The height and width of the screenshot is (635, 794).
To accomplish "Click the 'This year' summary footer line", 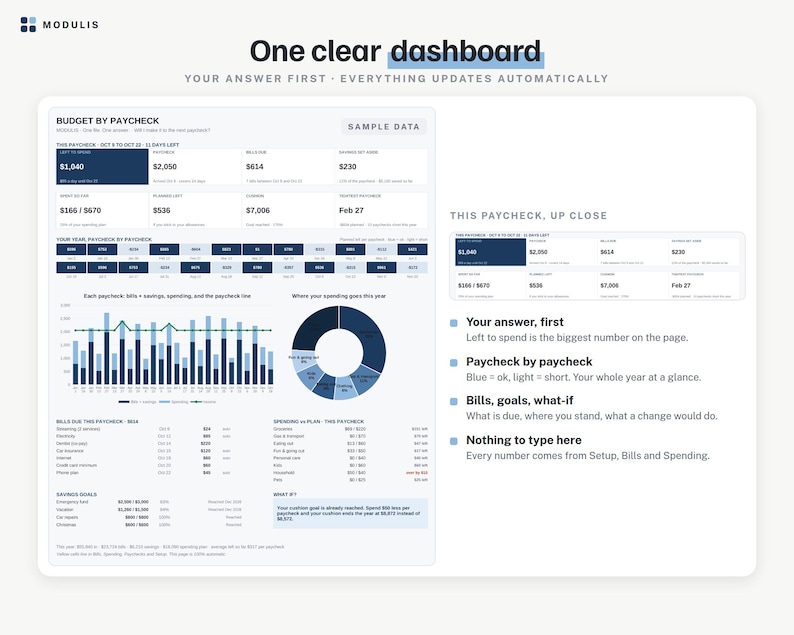I will (170, 547).
